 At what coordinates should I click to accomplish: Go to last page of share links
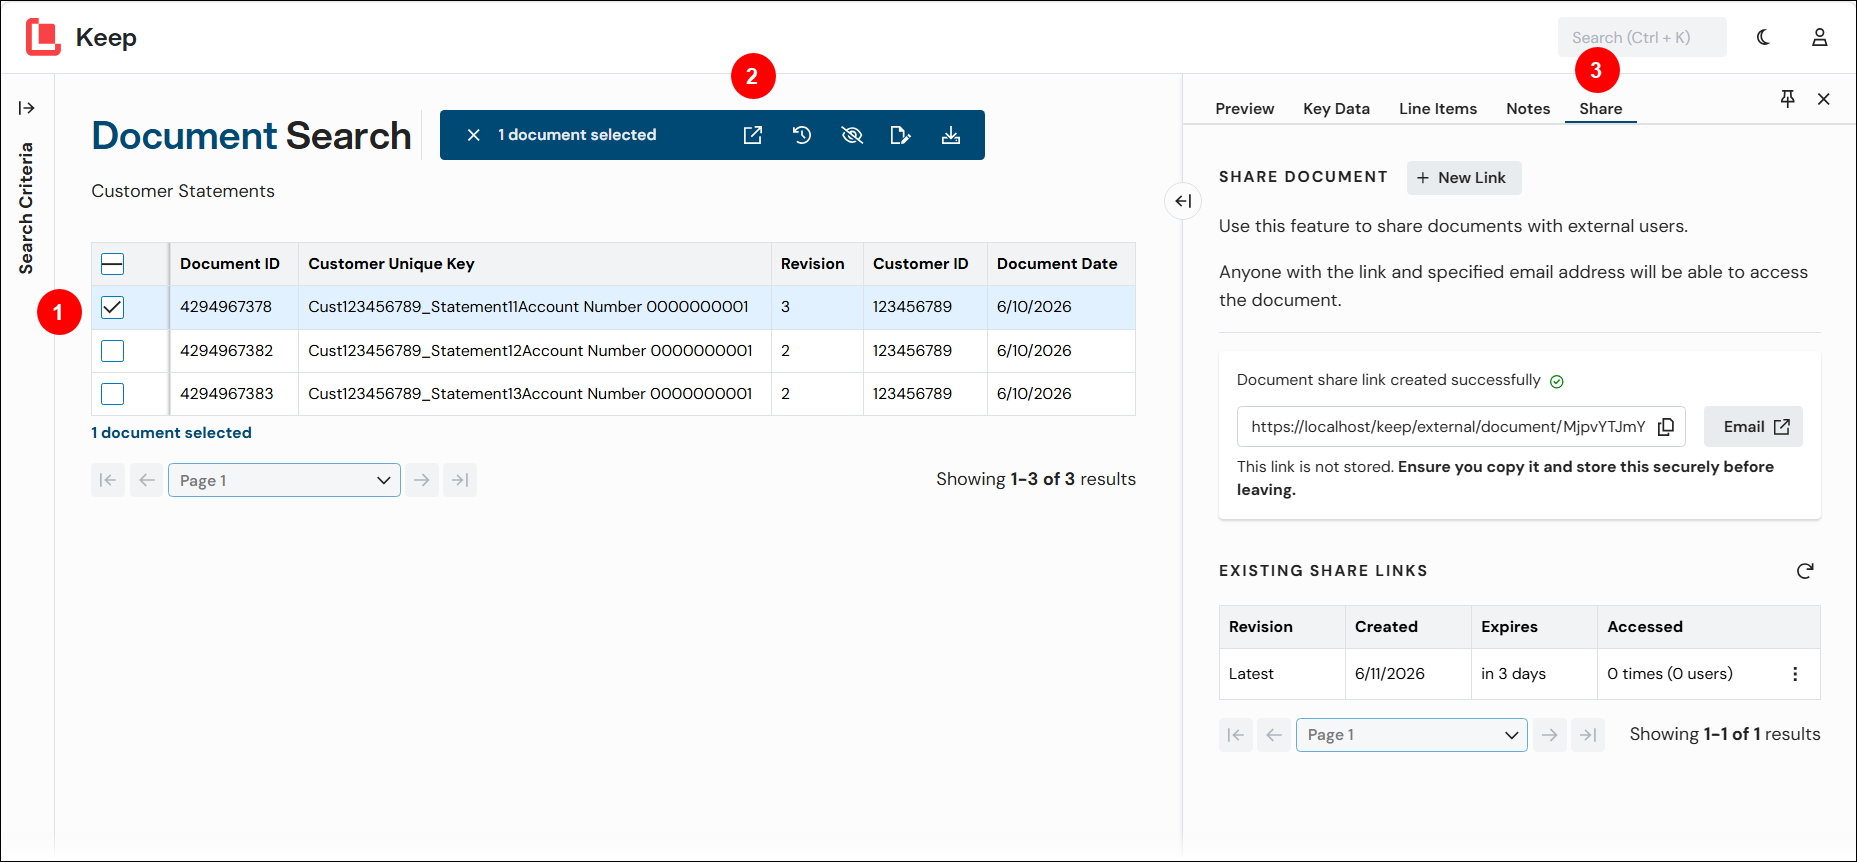(x=1588, y=735)
